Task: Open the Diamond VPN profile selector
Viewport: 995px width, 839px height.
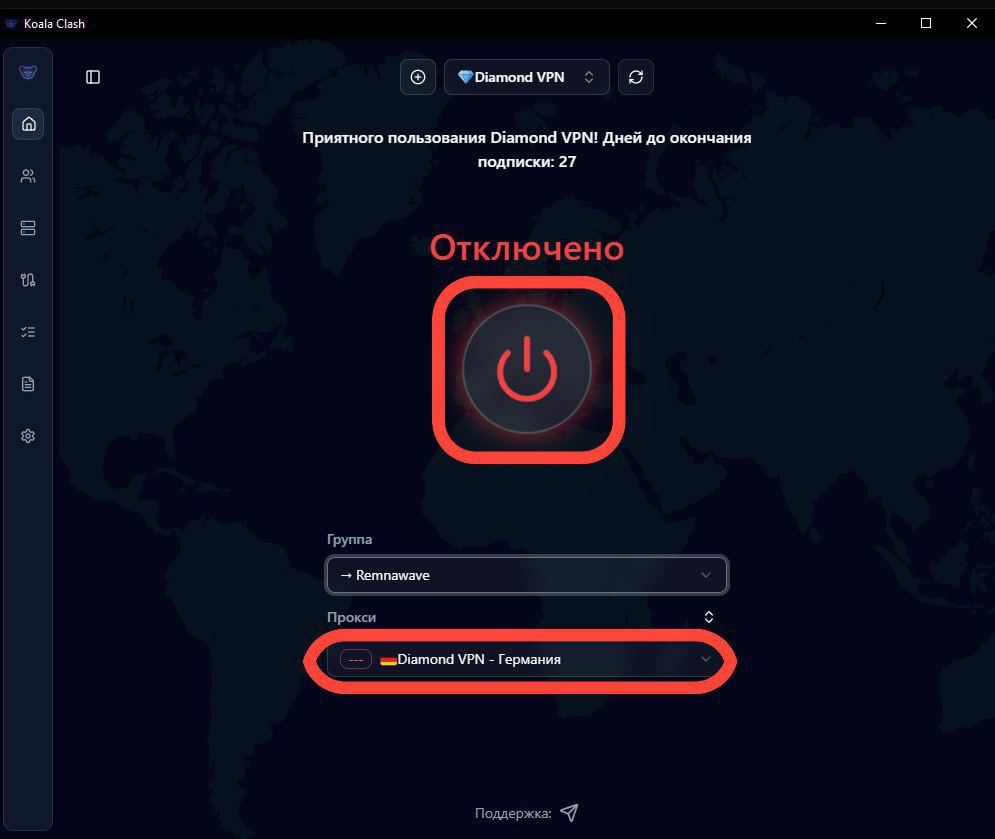Action: [526, 77]
